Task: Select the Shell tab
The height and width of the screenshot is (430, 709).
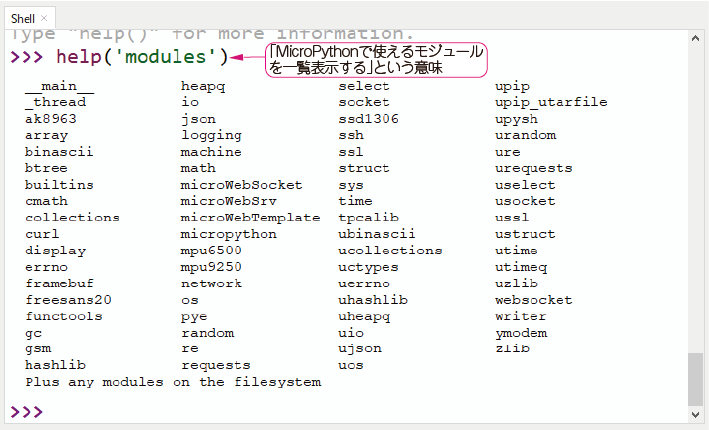Action: (23, 18)
